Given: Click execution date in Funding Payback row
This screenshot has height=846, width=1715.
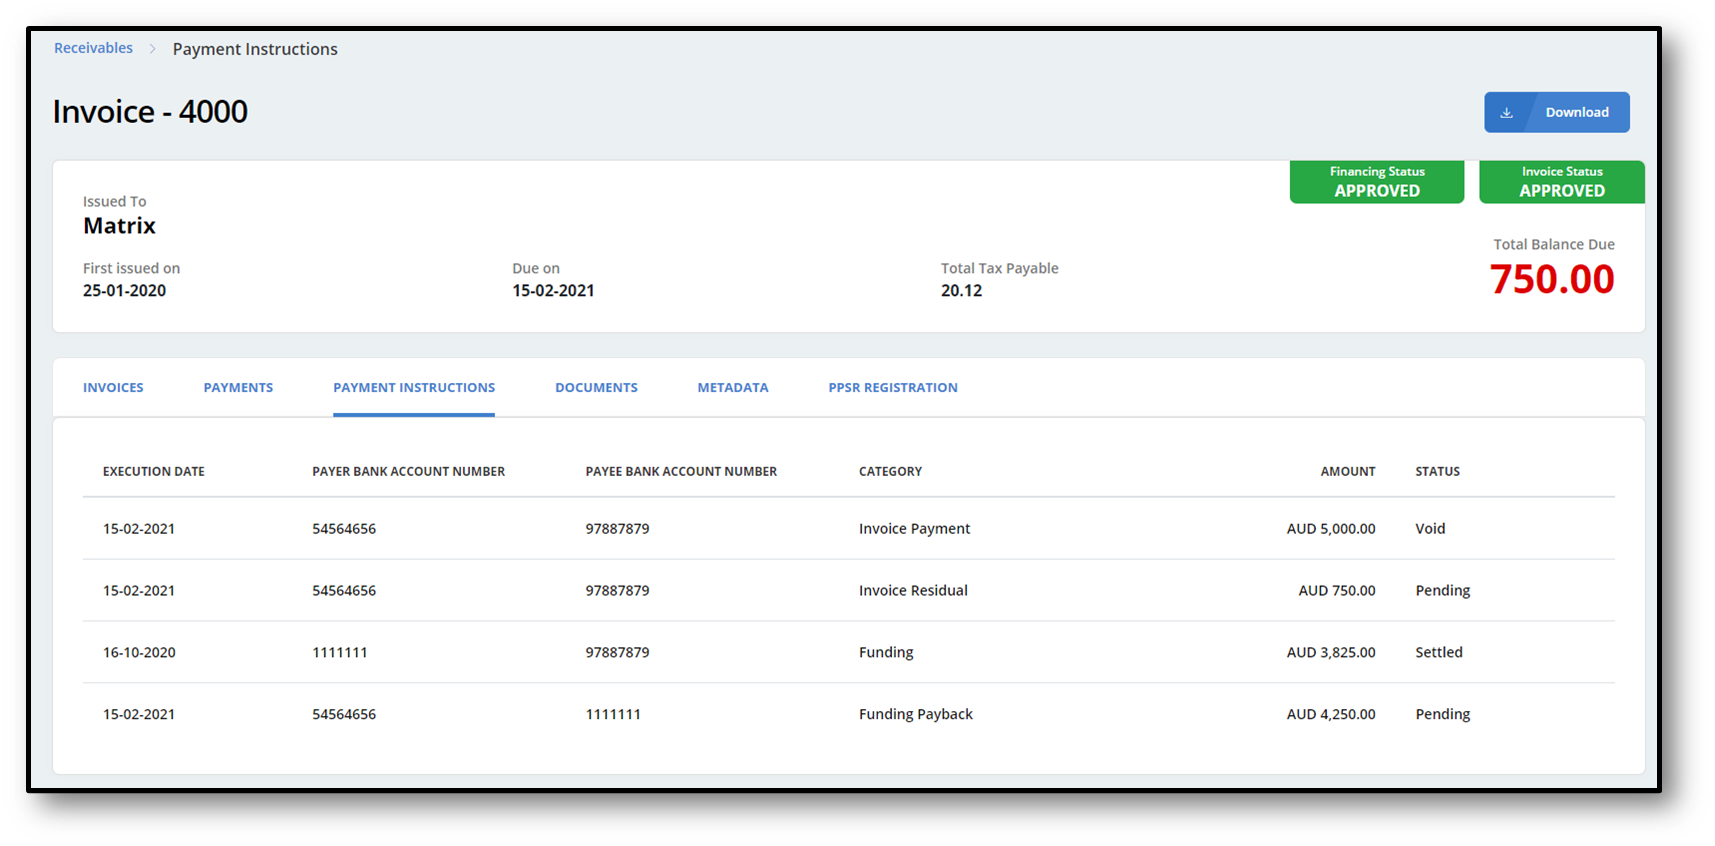Looking at the screenshot, I should click(x=139, y=715).
